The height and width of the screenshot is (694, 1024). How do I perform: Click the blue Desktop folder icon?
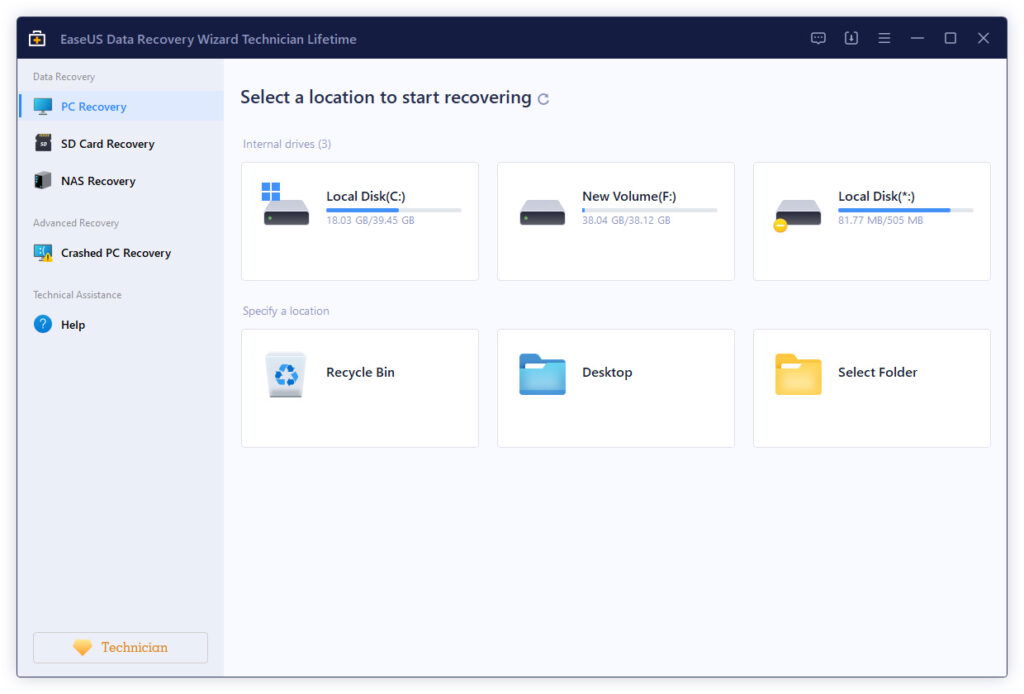tap(542, 374)
